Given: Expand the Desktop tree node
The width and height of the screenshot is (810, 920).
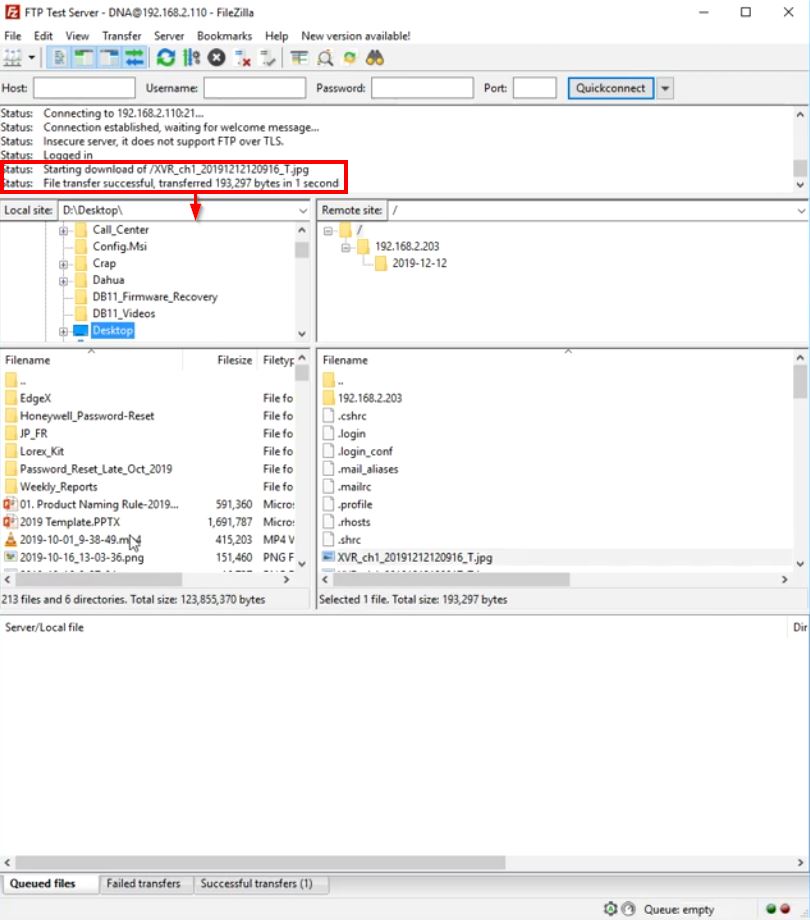Looking at the screenshot, I should pyautogui.click(x=63, y=332).
